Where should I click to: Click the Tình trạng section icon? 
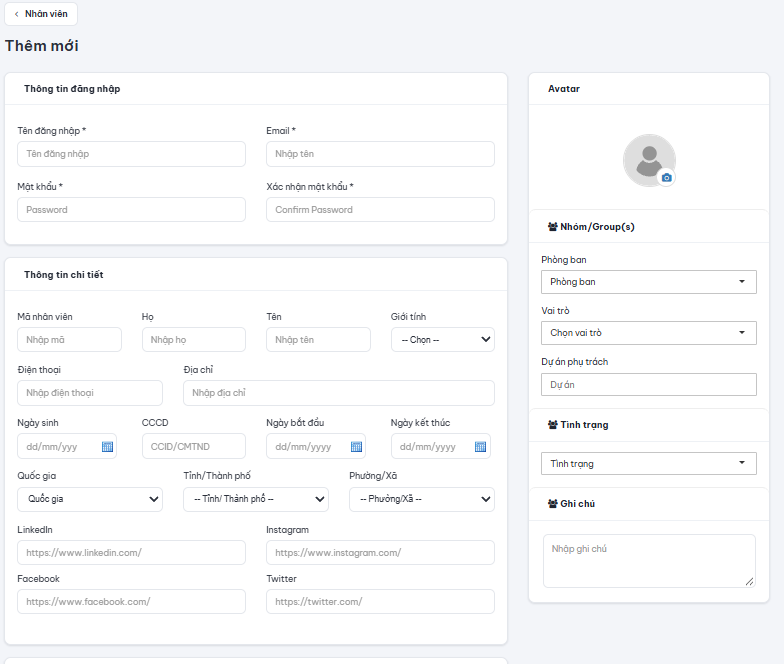tap(552, 424)
